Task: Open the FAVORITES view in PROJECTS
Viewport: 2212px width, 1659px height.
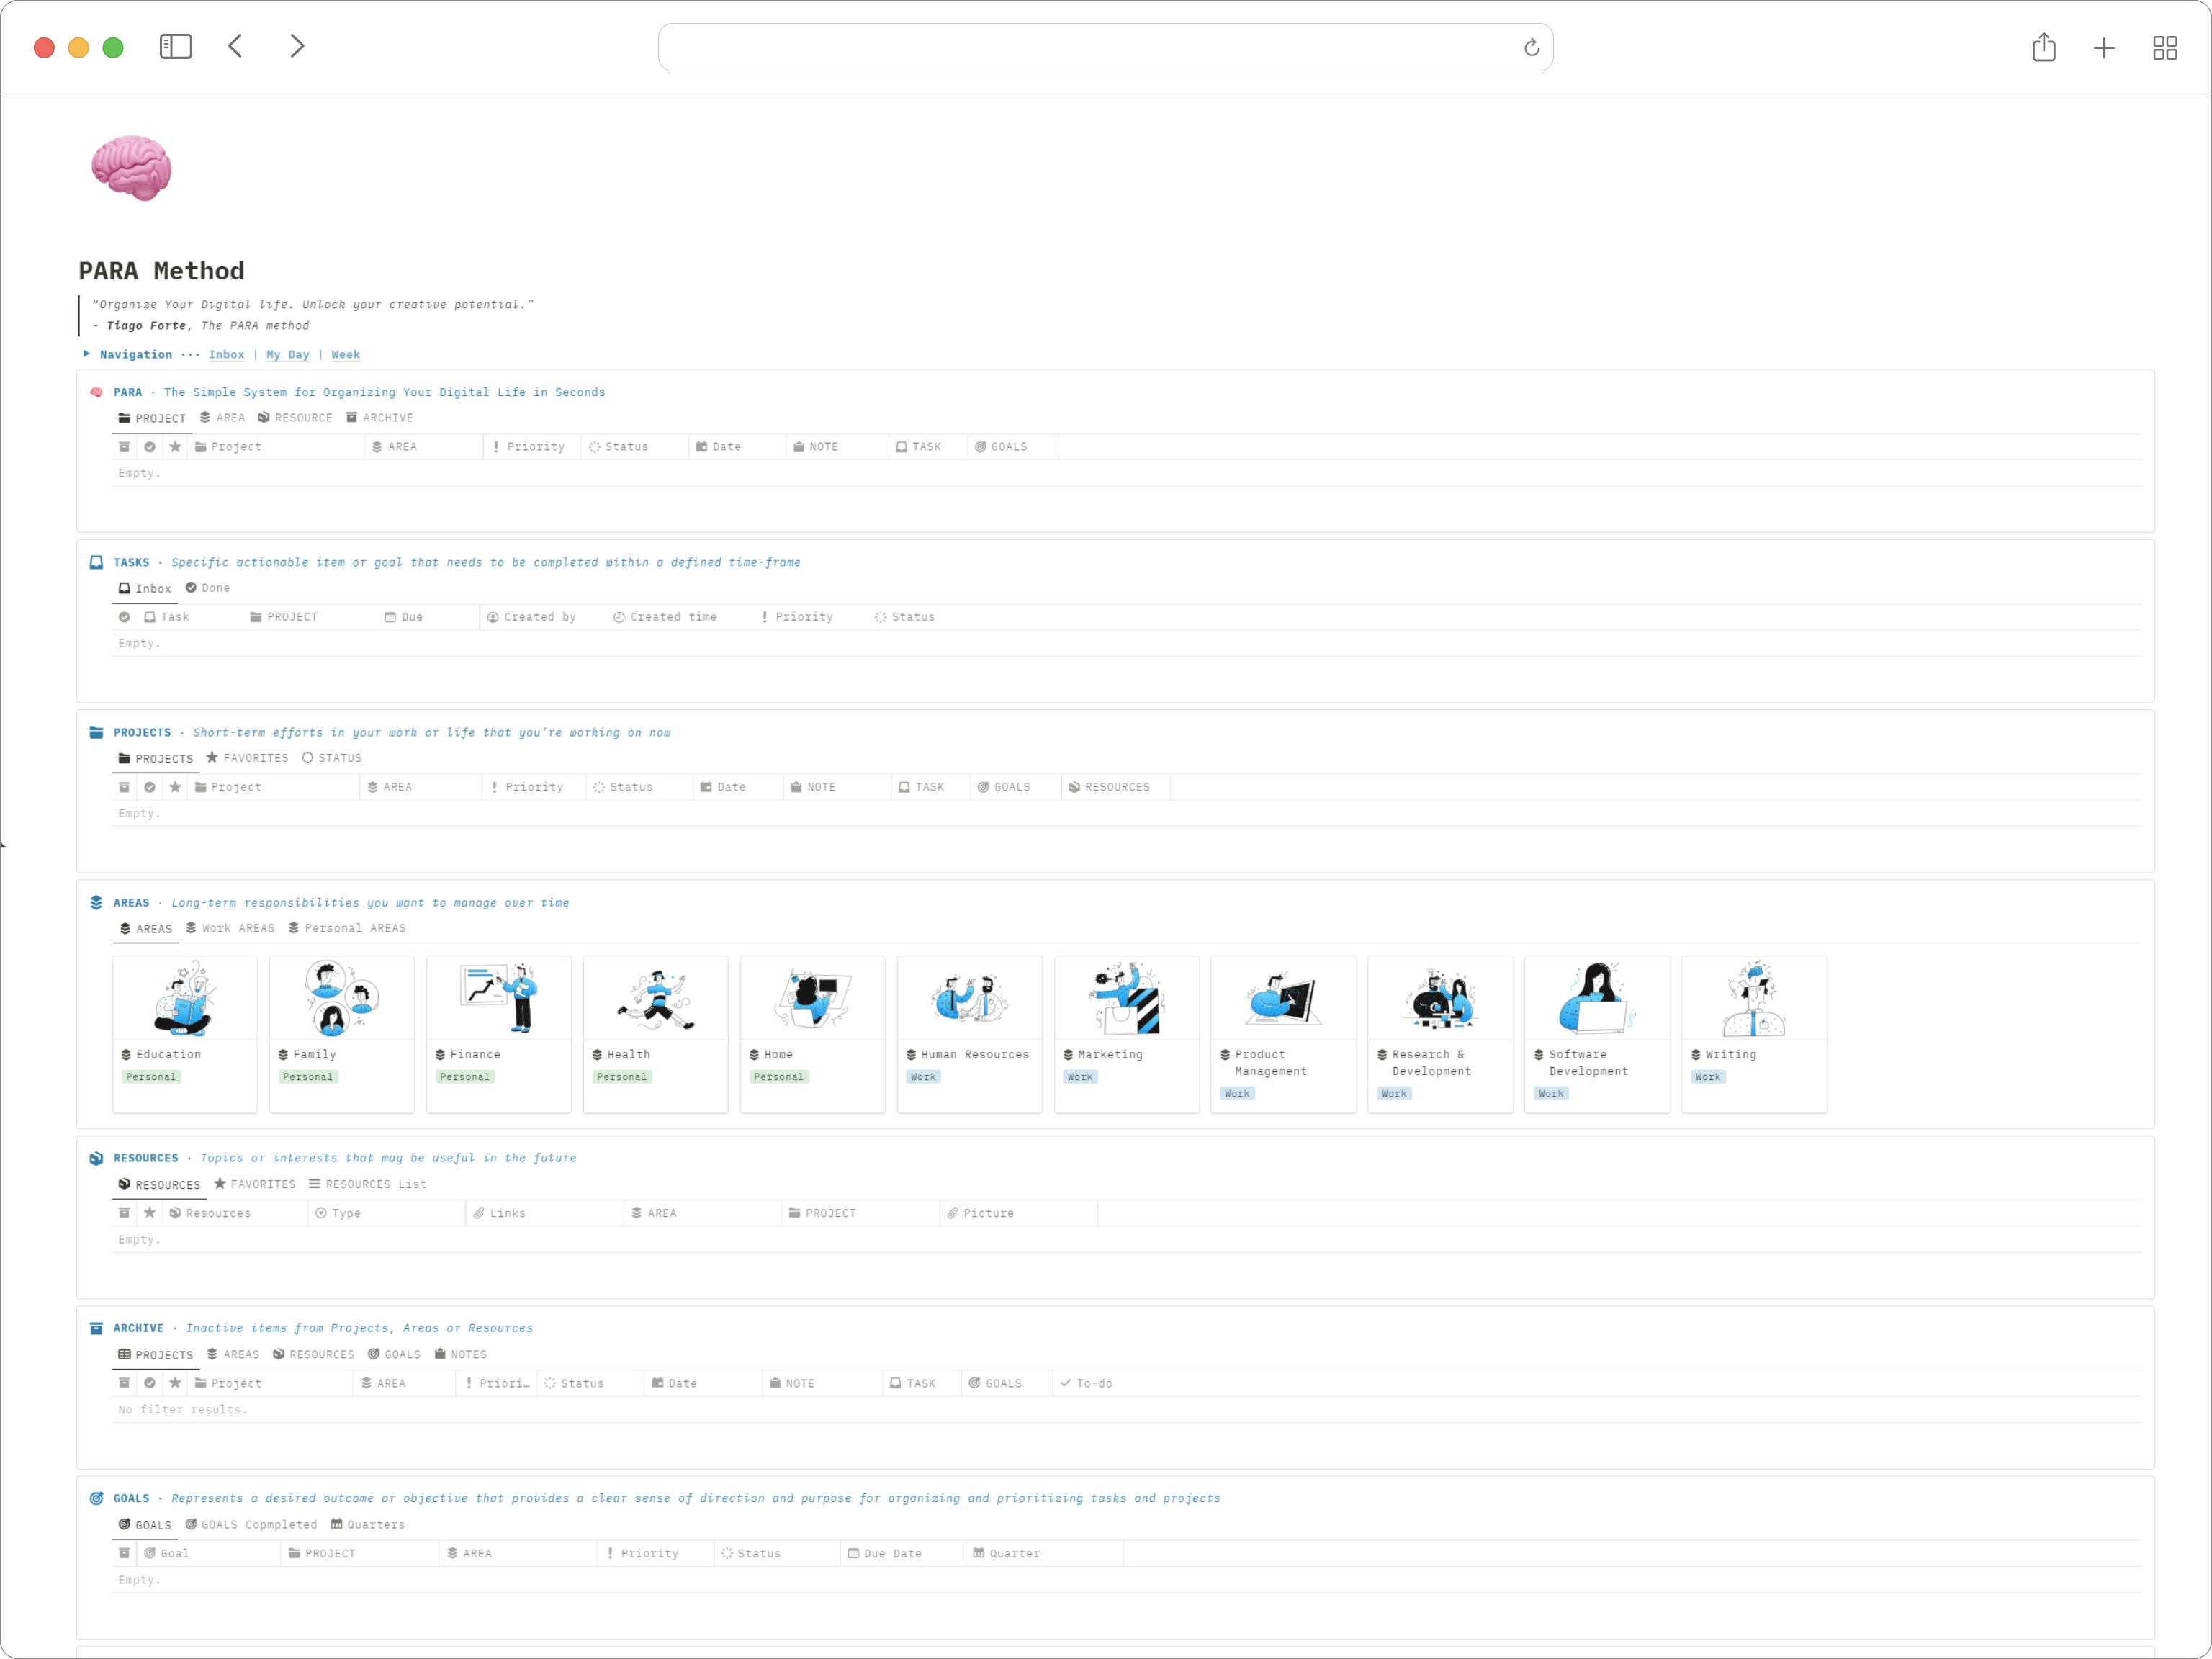Action: point(247,758)
